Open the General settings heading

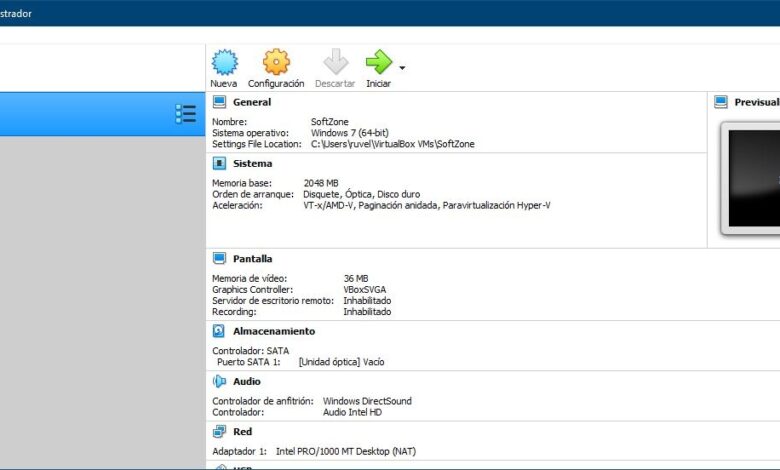tap(252, 102)
